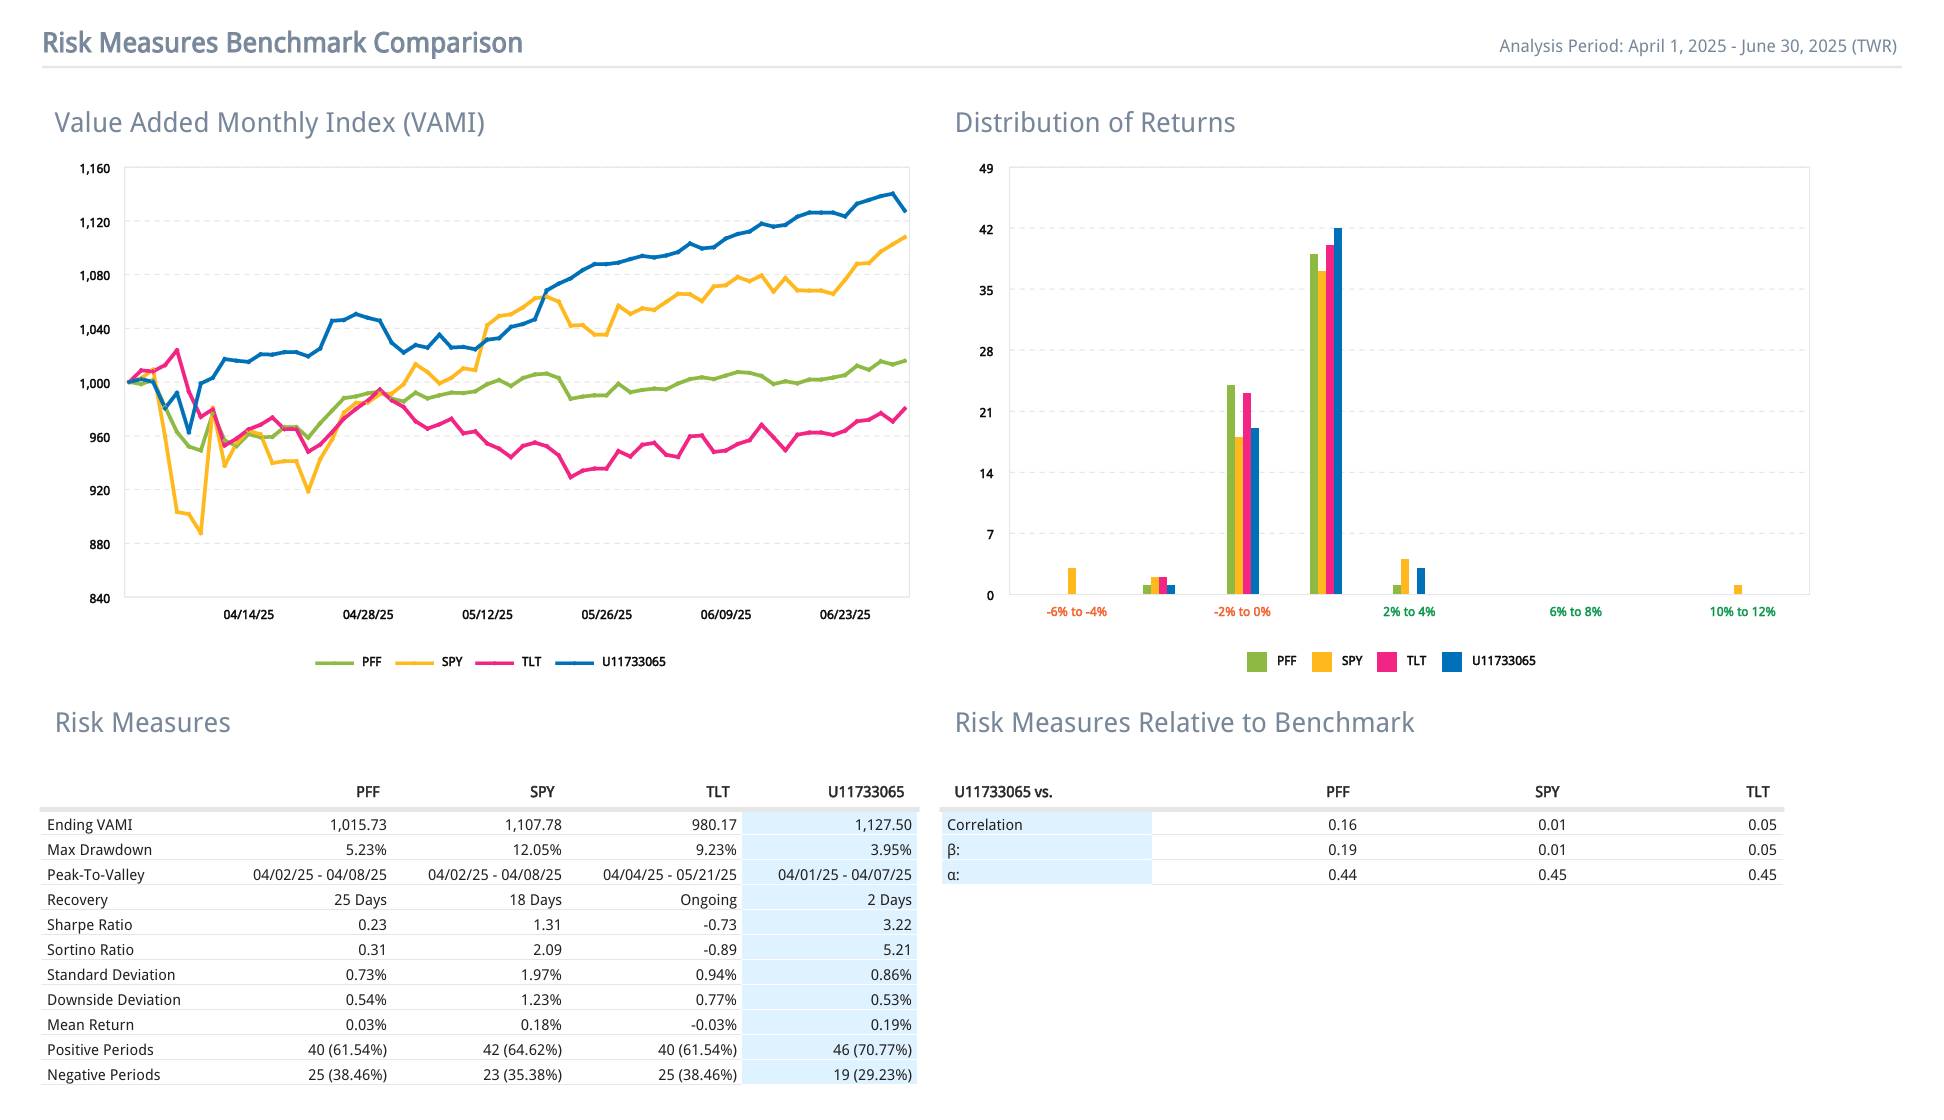This screenshot has height=1120, width=1944.
Task: Select the 2% to 4% axis label
Action: point(1409,612)
